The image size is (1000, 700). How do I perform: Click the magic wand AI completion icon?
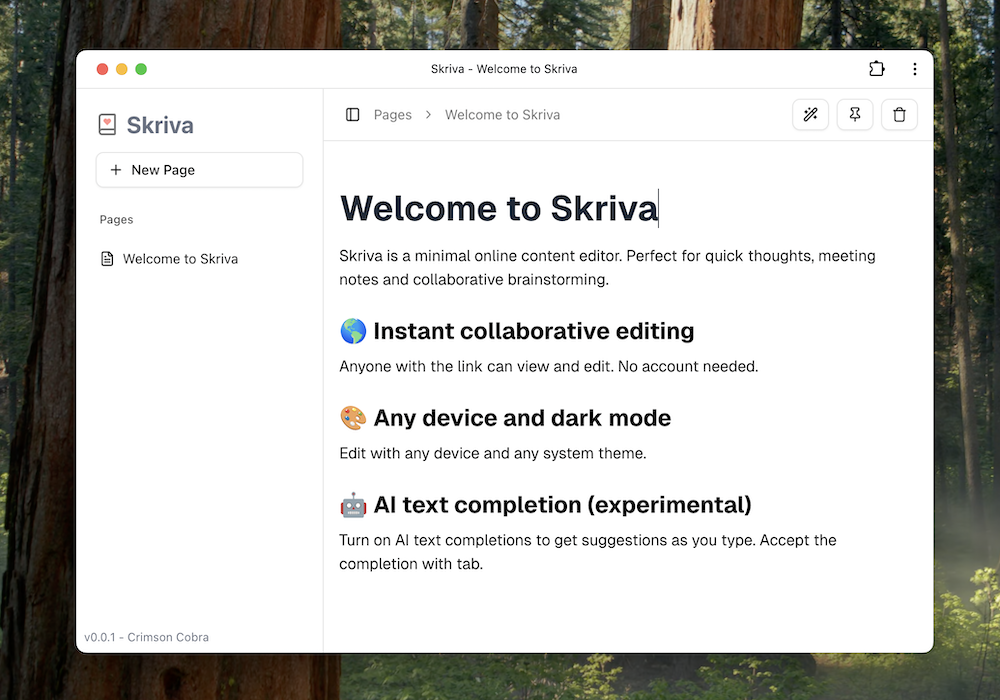pyautogui.click(x=810, y=115)
